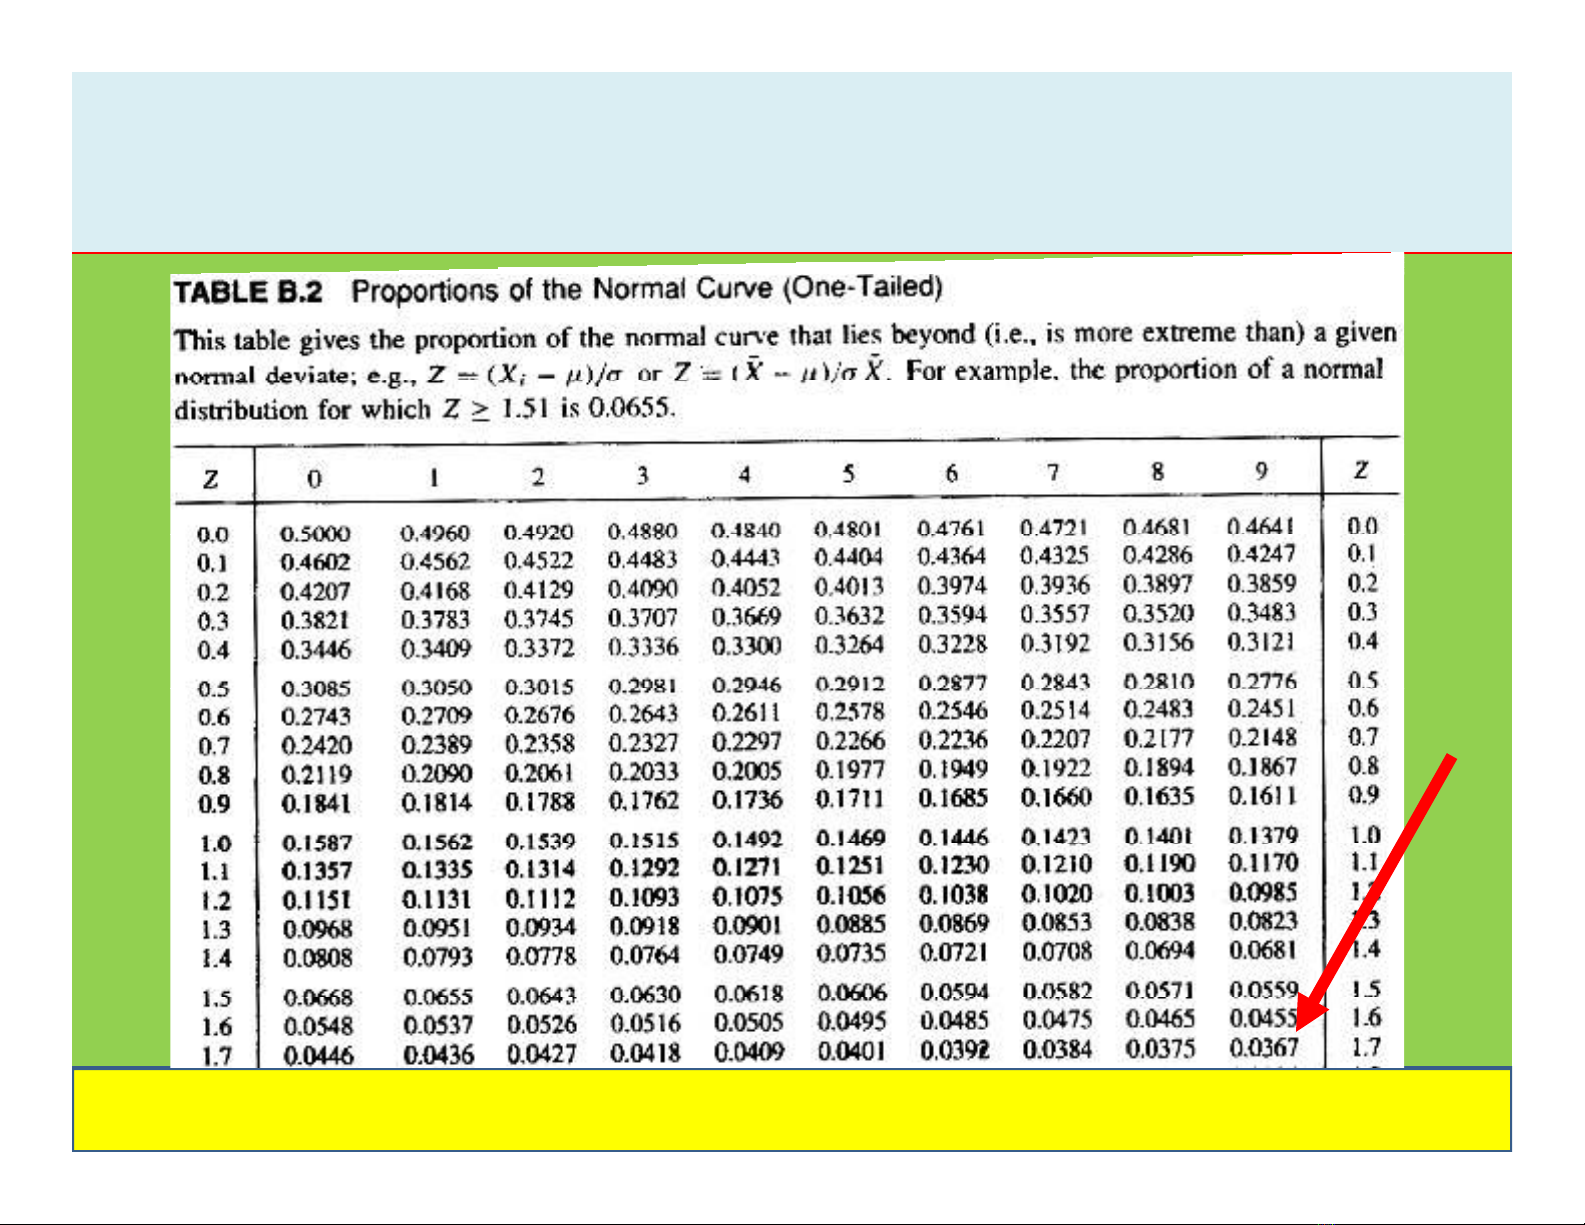The width and height of the screenshot is (1585, 1225).
Task: Click the yellow bar below the table
Action: point(791,1110)
